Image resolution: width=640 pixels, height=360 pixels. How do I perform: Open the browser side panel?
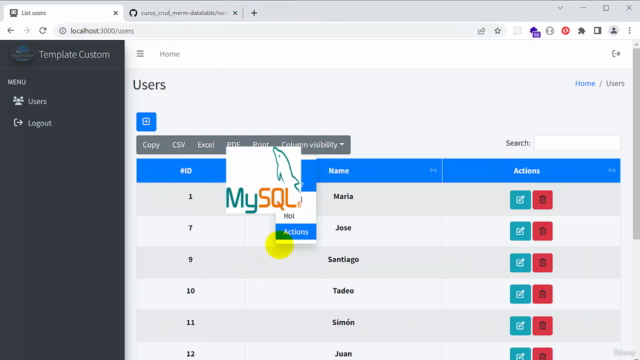(x=597, y=31)
